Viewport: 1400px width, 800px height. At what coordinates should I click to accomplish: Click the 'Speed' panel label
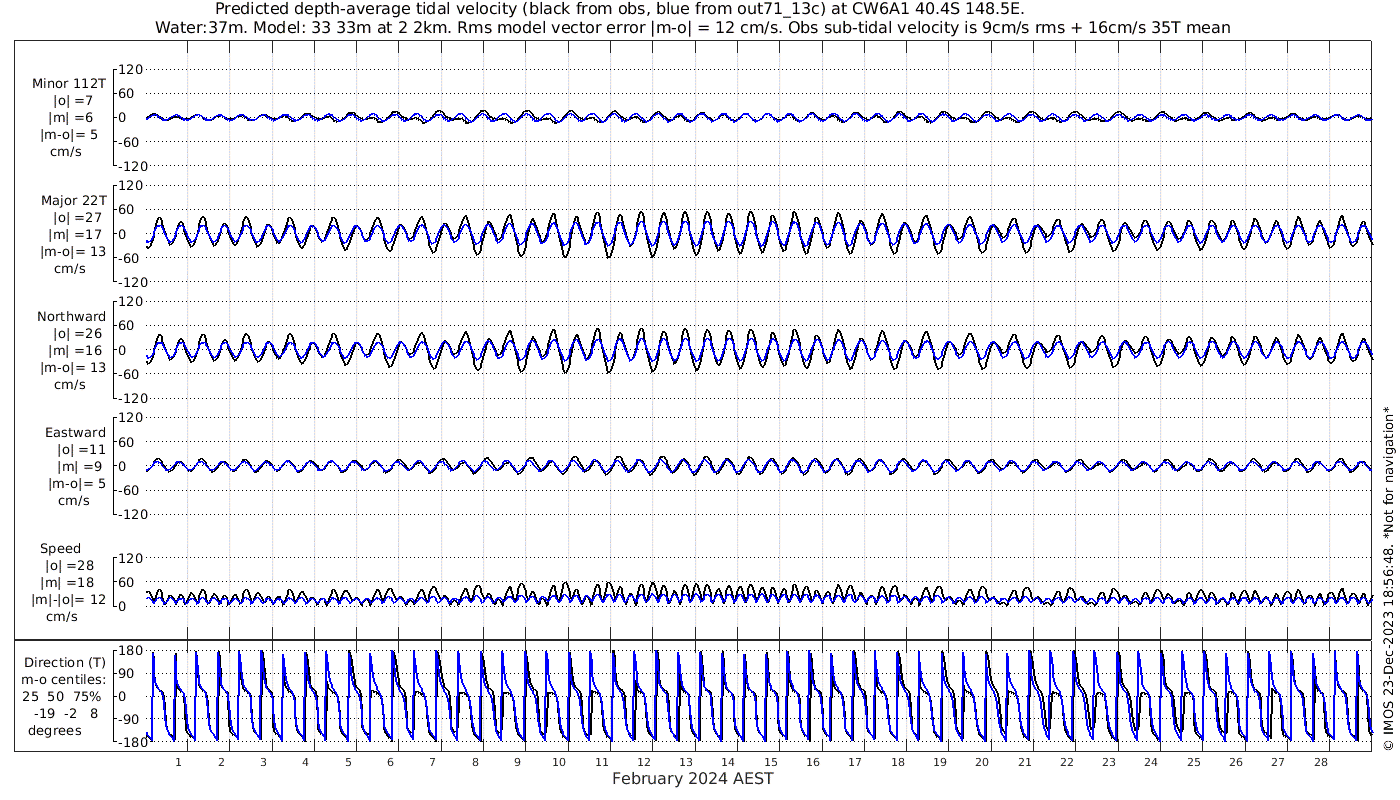(x=61, y=548)
